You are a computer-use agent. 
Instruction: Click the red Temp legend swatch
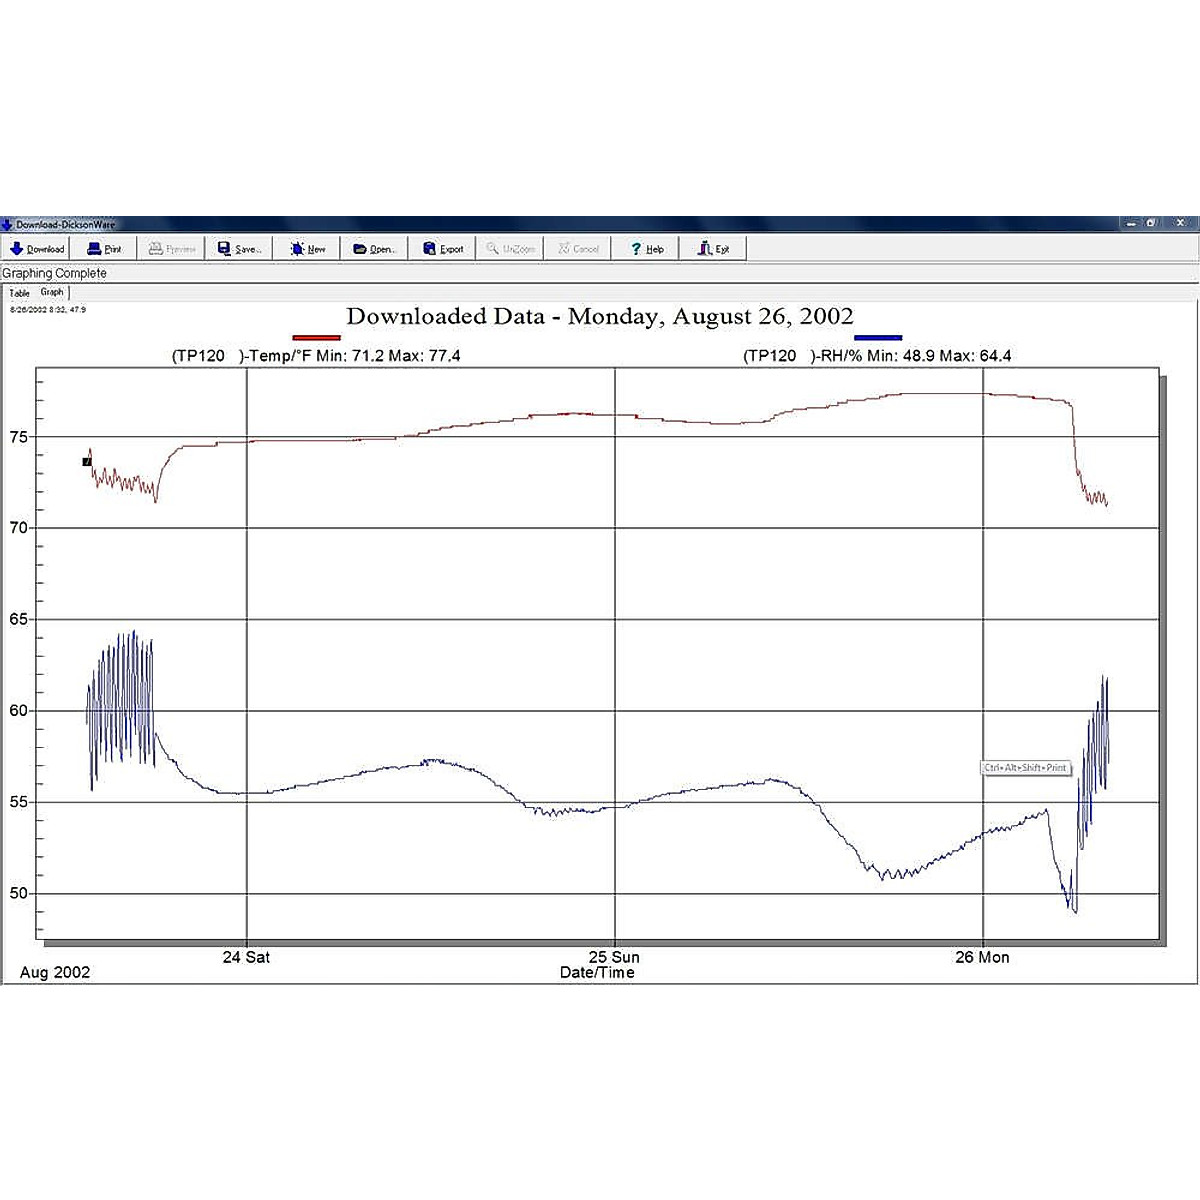[316, 338]
